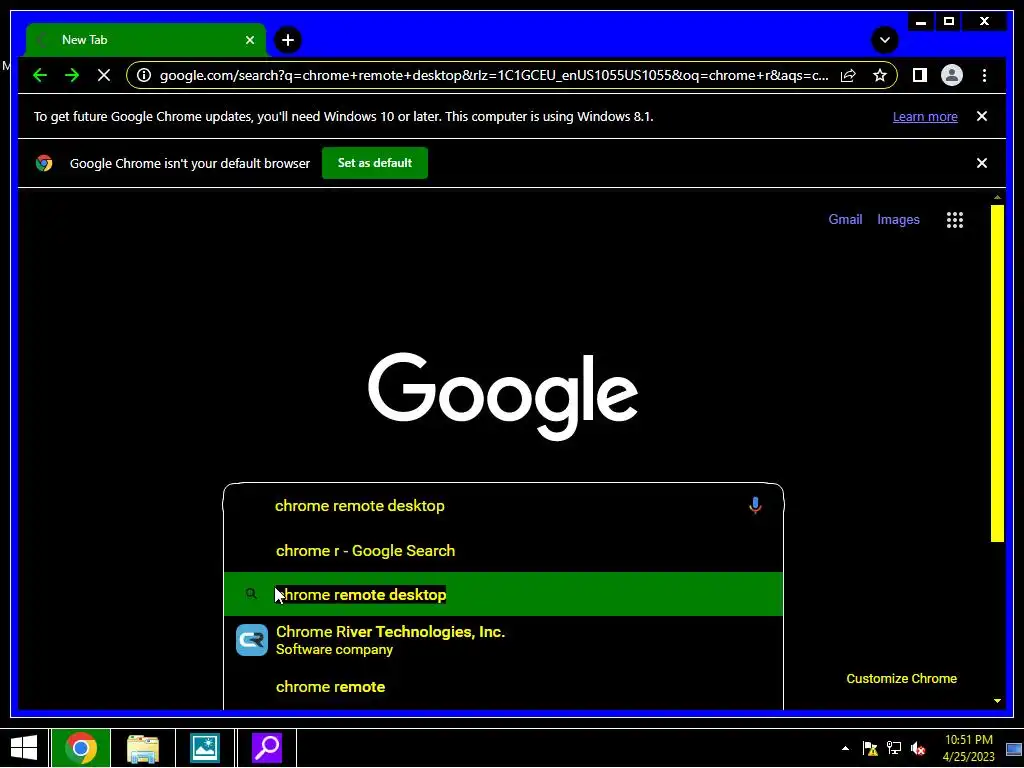Dismiss the Windows 8.1 update notice

point(982,116)
